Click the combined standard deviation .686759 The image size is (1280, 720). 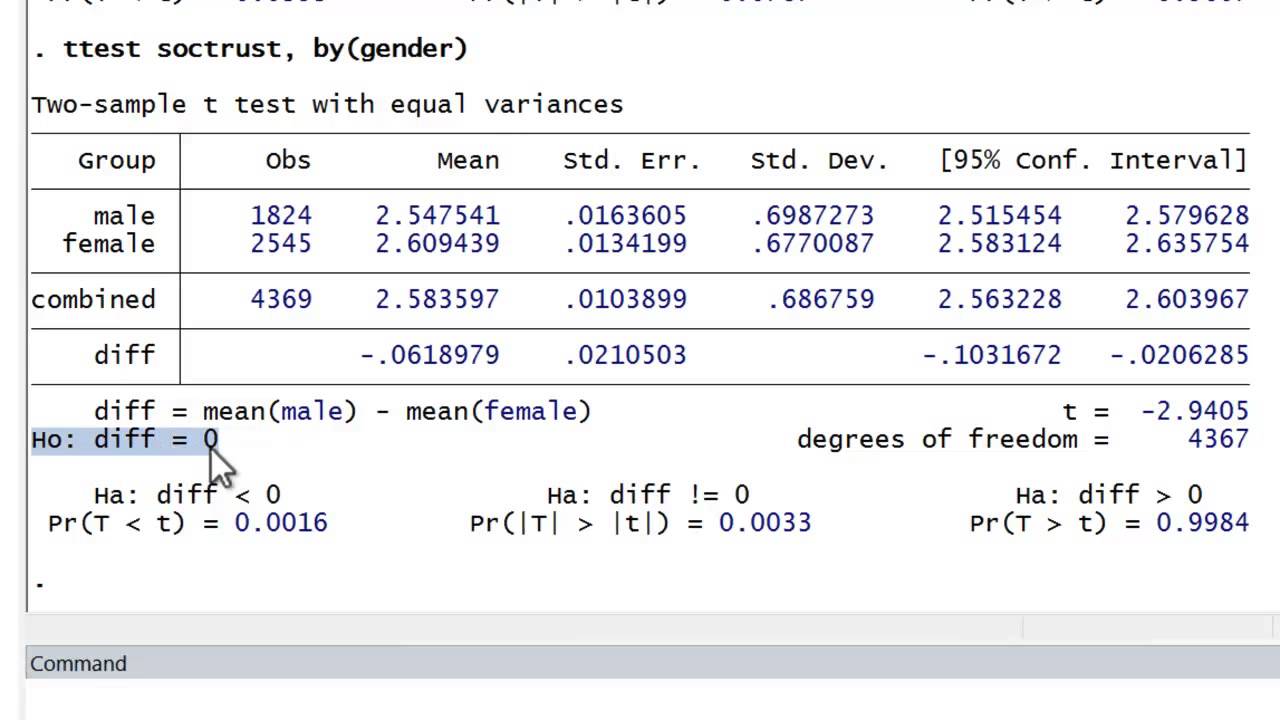click(x=821, y=300)
